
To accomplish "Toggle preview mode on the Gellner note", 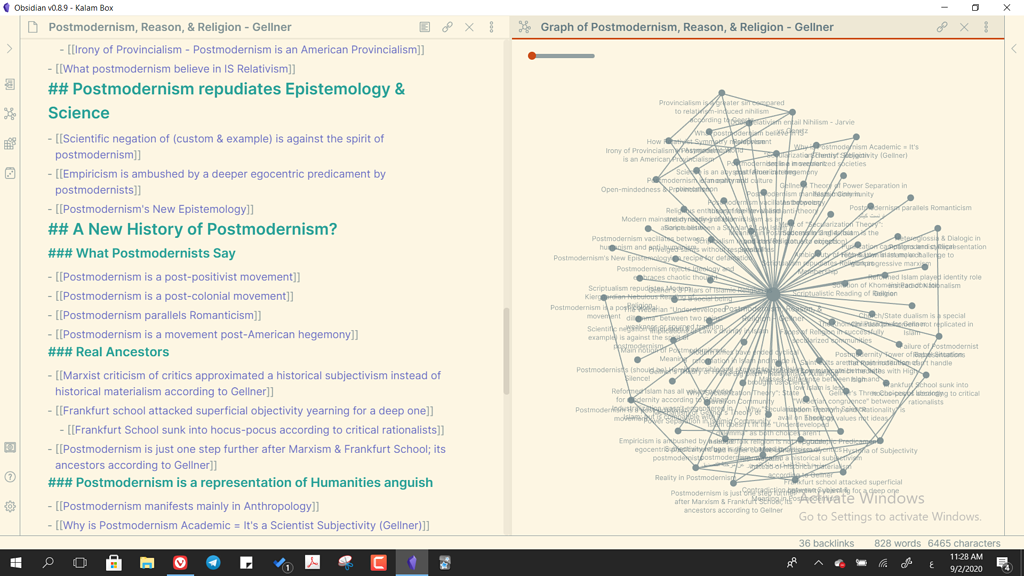I will 425,28.
